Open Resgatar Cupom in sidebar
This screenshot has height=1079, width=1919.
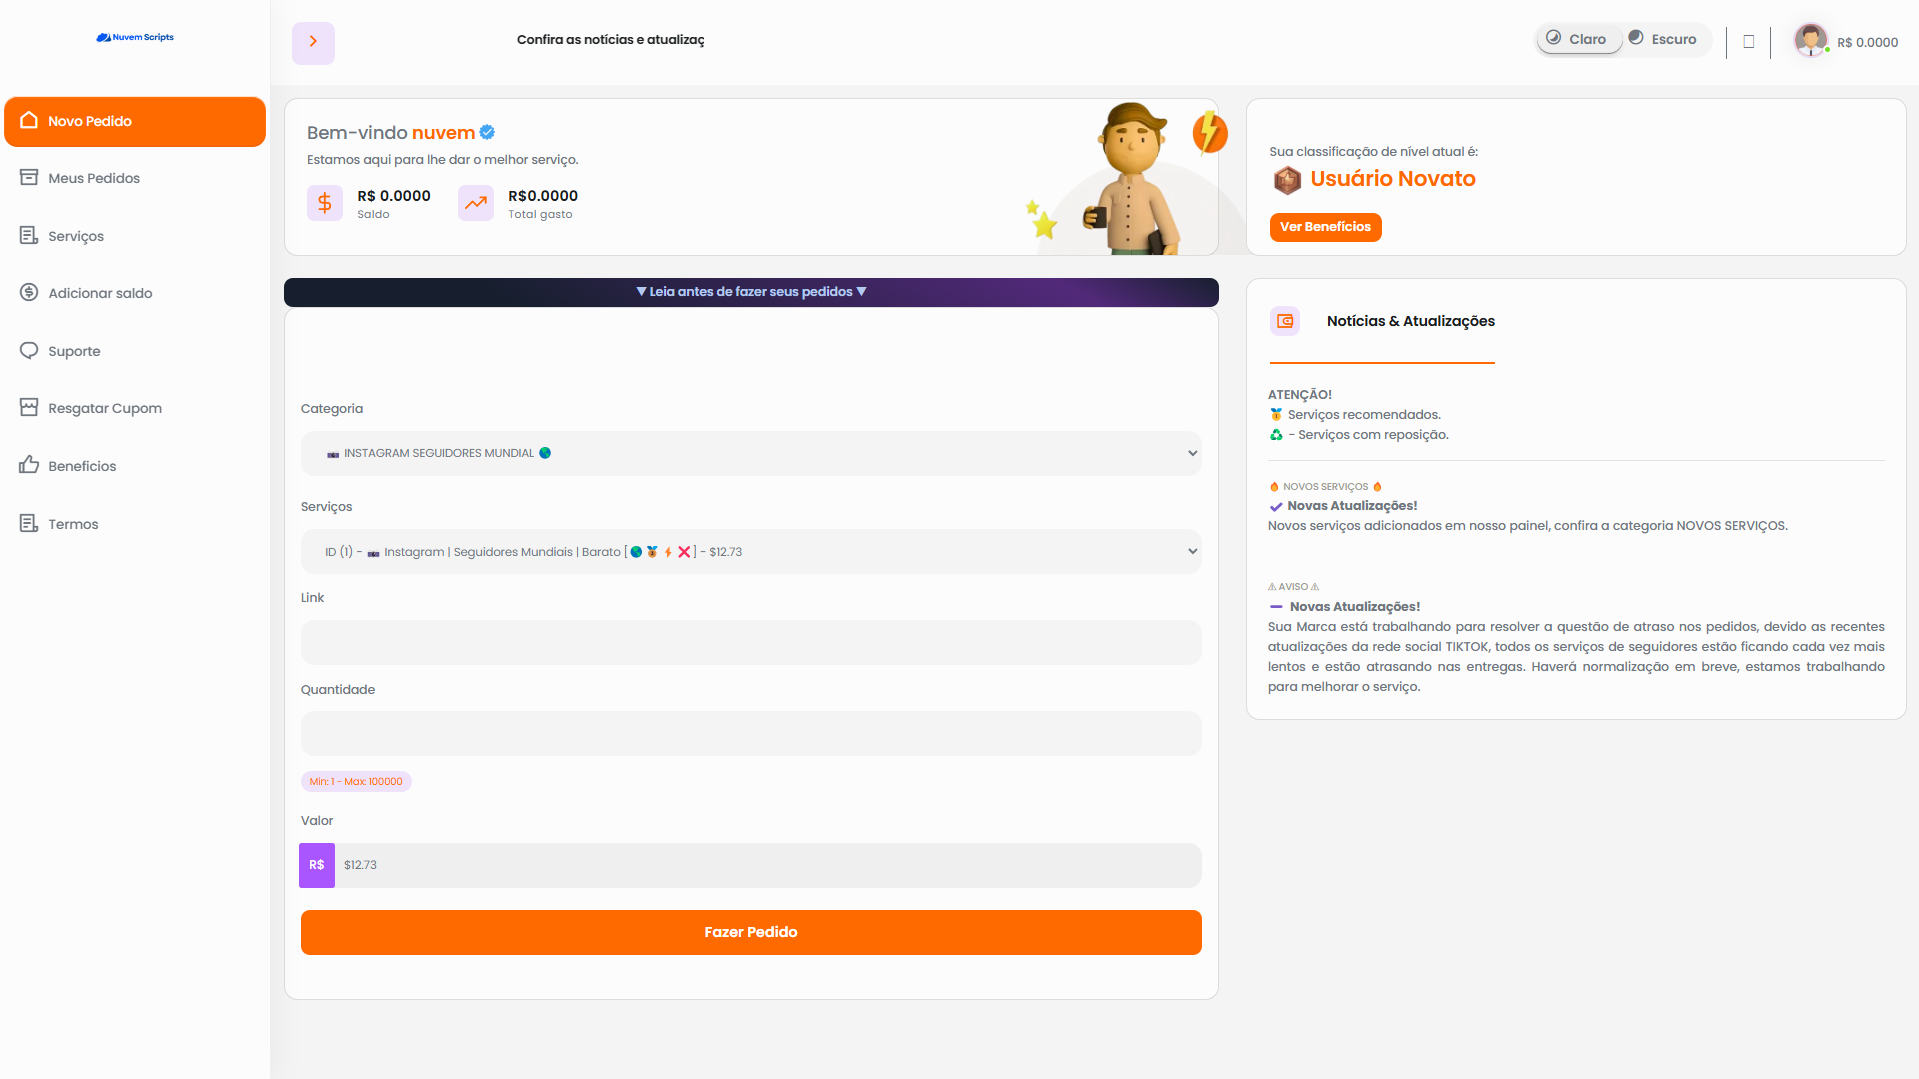tap(105, 408)
